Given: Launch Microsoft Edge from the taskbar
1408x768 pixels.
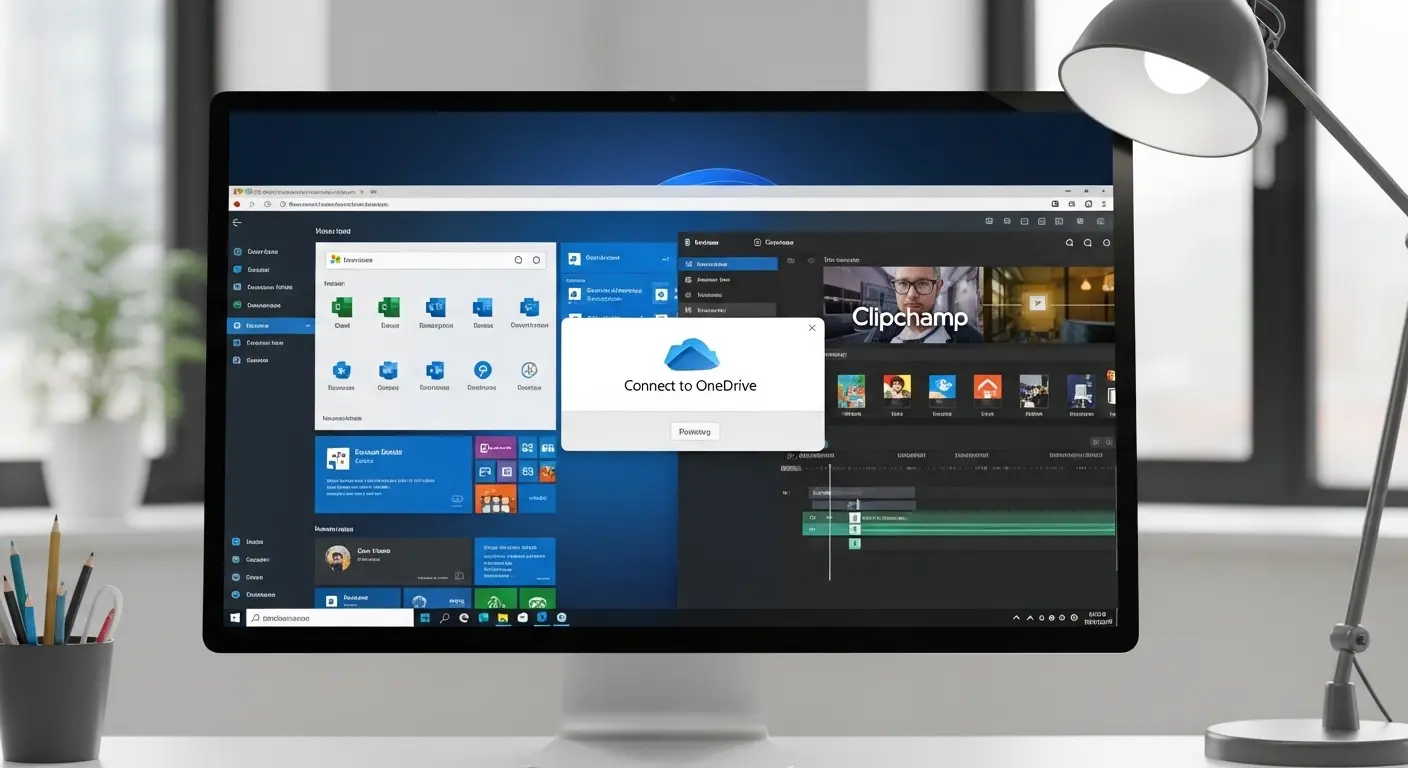Looking at the screenshot, I should (464, 617).
